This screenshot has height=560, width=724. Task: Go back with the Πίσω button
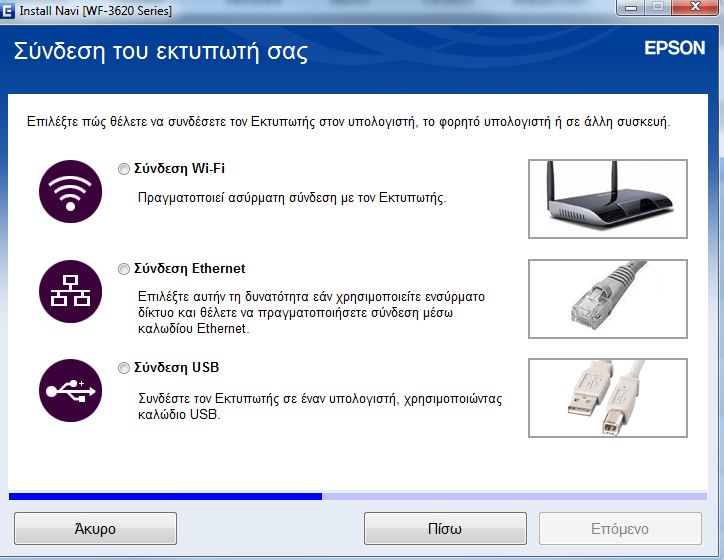[x=445, y=529]
